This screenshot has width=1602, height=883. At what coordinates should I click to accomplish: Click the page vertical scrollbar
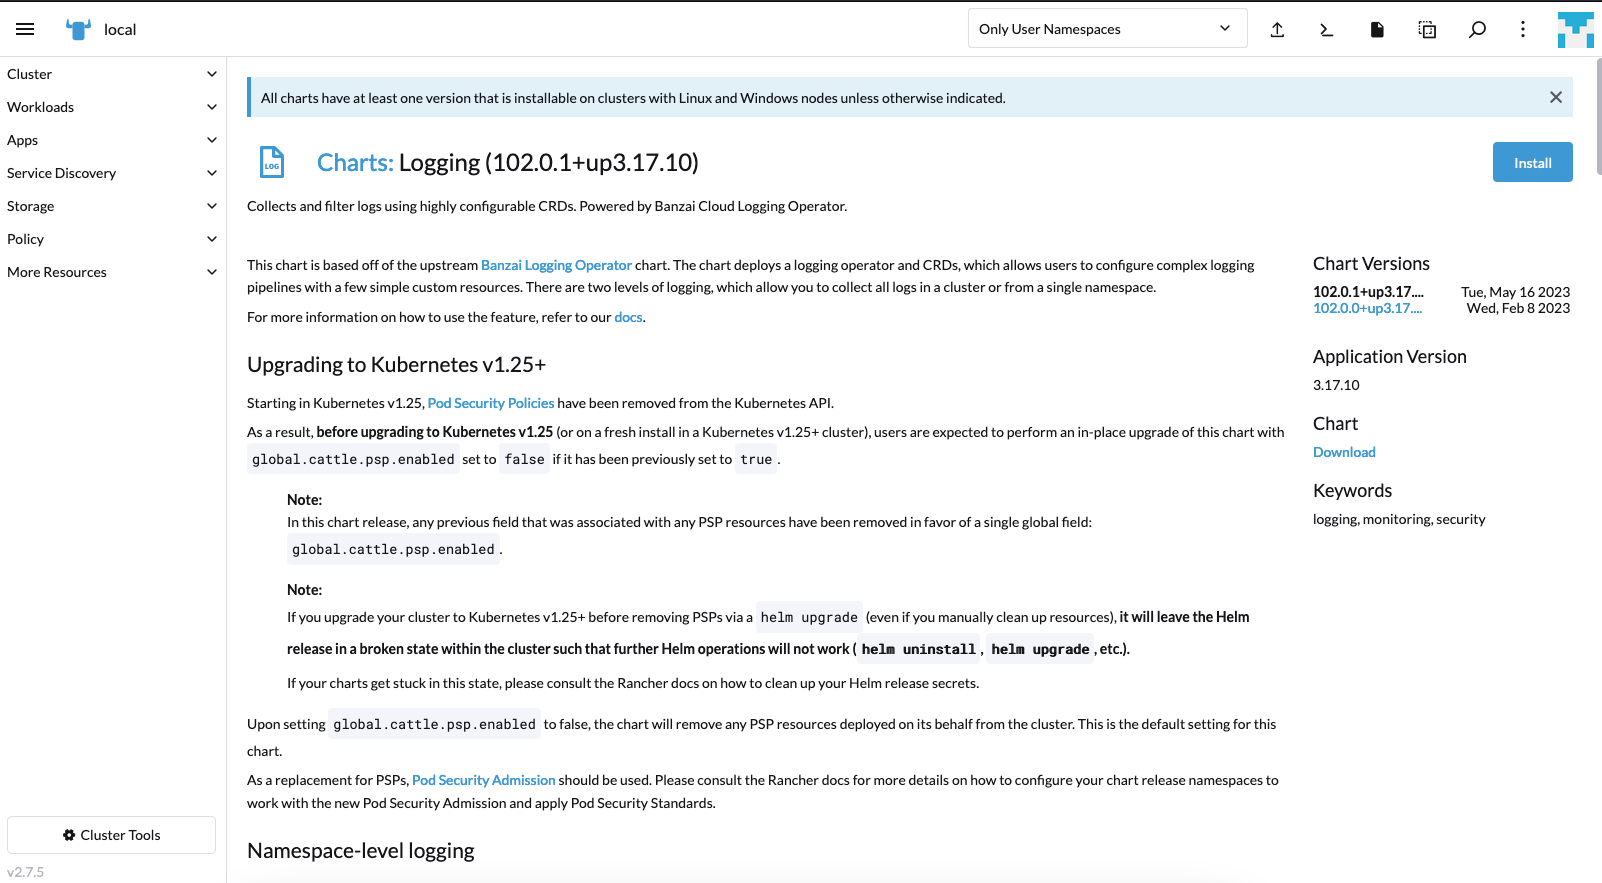(1597, 116)
